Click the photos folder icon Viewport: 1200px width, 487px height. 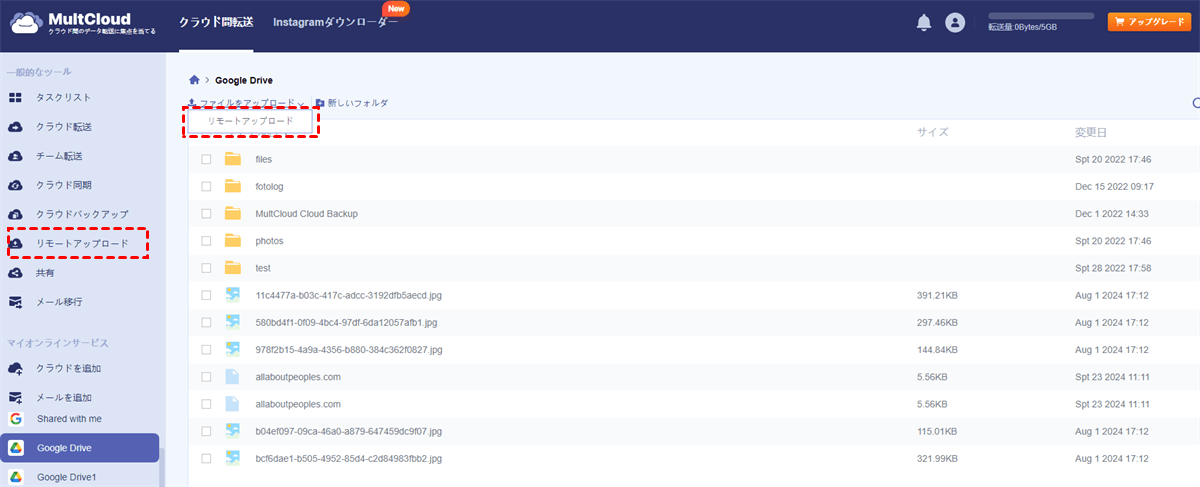pos(233,240)
